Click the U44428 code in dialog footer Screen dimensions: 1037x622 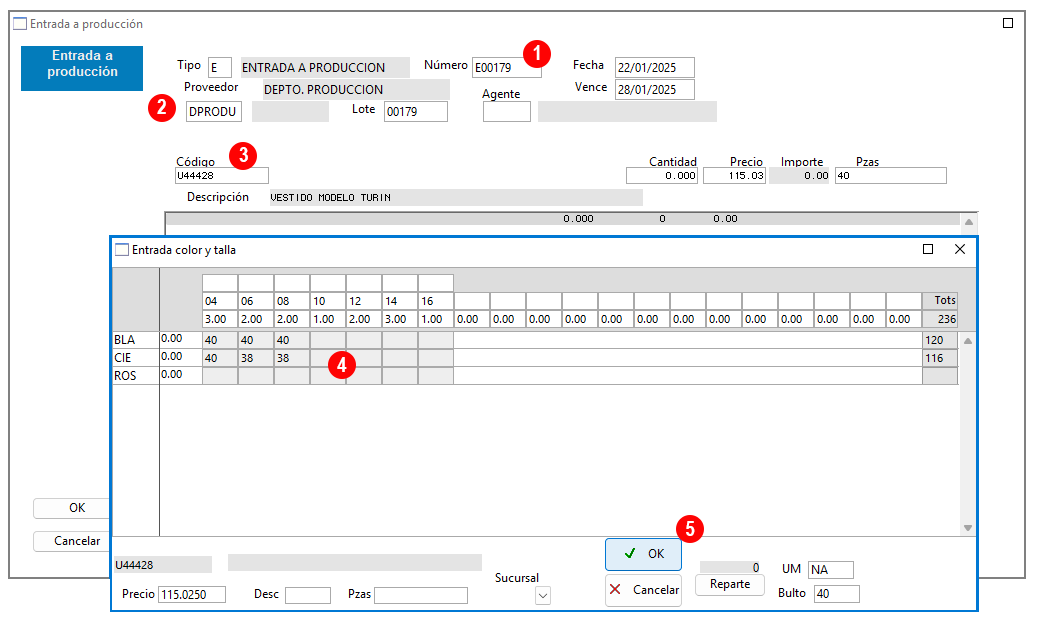point(163,564)
